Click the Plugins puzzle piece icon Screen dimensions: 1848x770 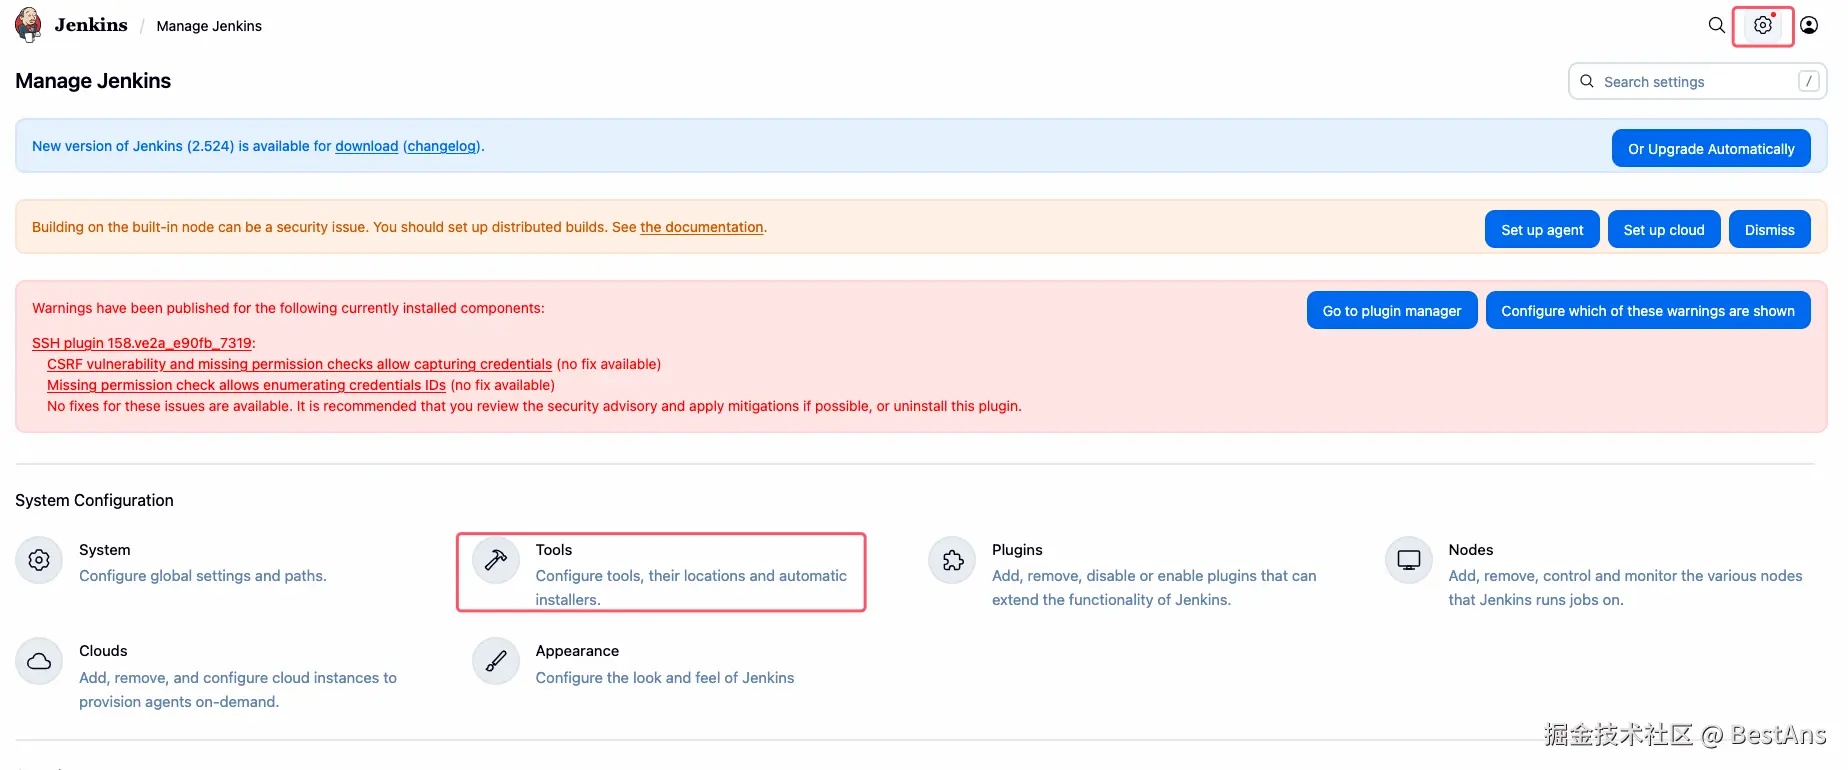(952, 560)
